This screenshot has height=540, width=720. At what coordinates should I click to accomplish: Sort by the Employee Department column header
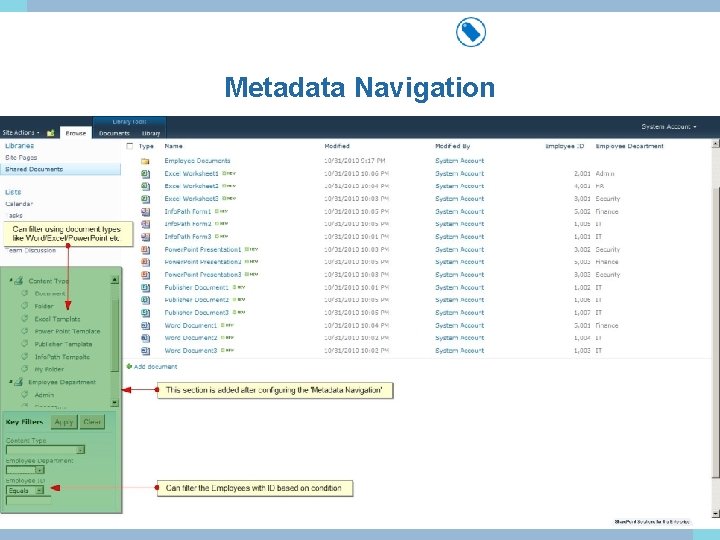630,146
